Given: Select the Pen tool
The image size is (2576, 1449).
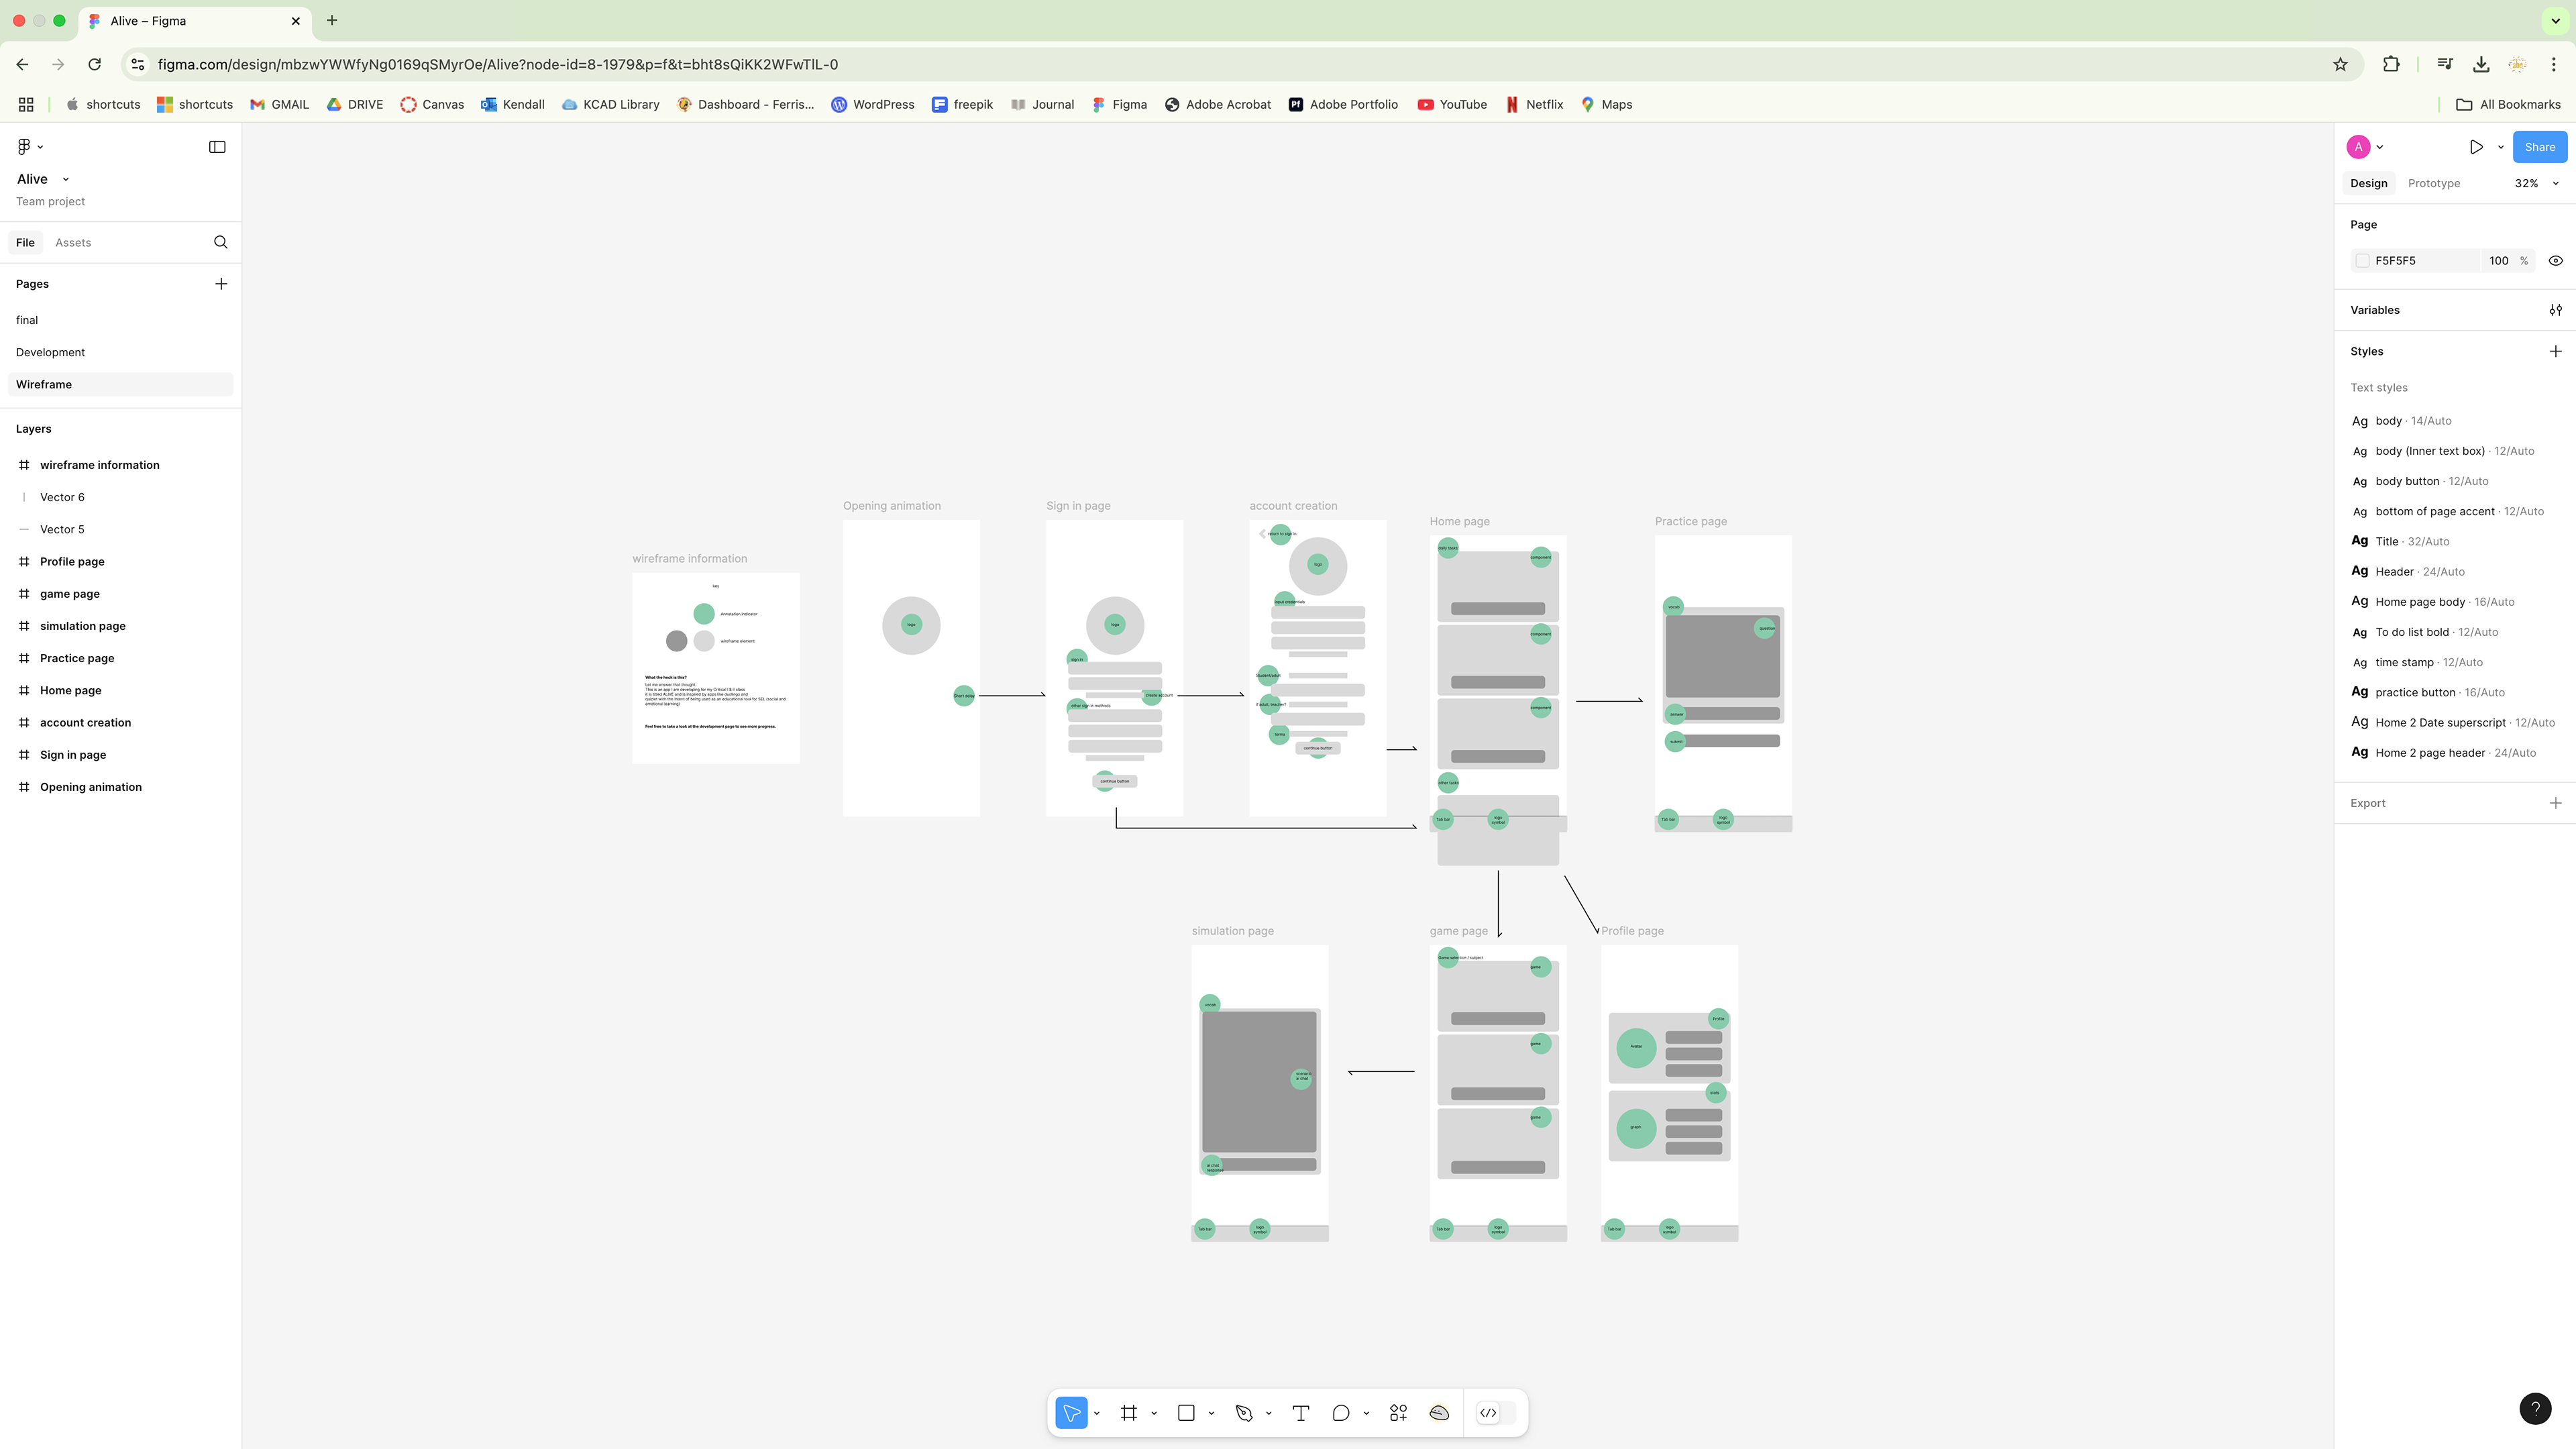Looking at the screenshot, I should [1244, 1413].
